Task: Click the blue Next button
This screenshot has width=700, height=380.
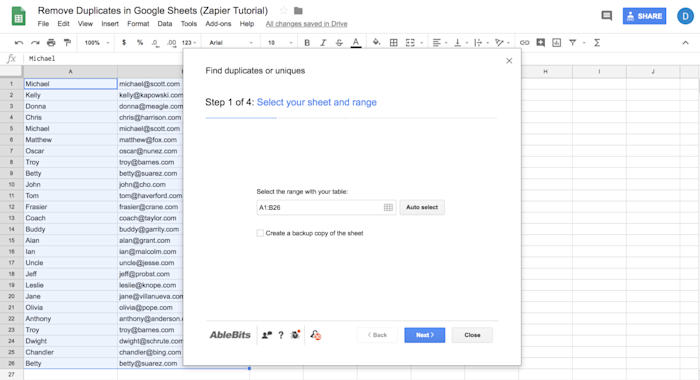Action: [x=425, y=335]
